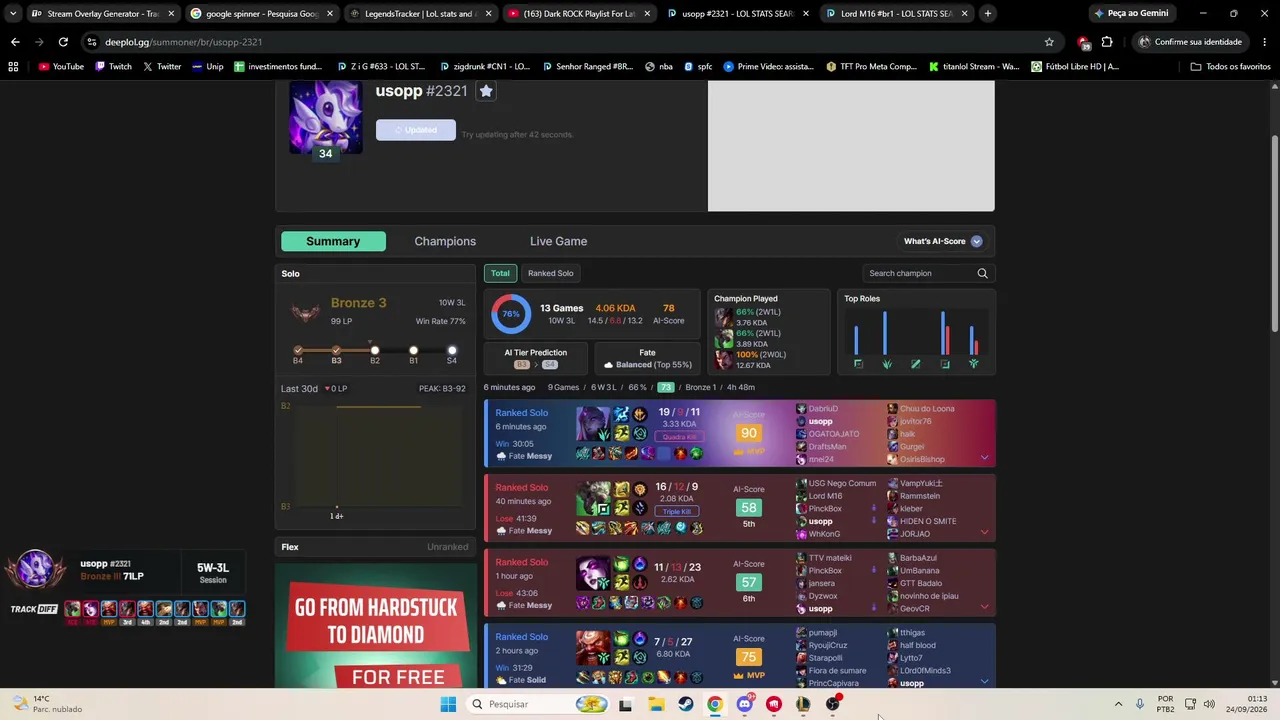
Task: Switch to the Live Game tab
Action: [558, 241]
